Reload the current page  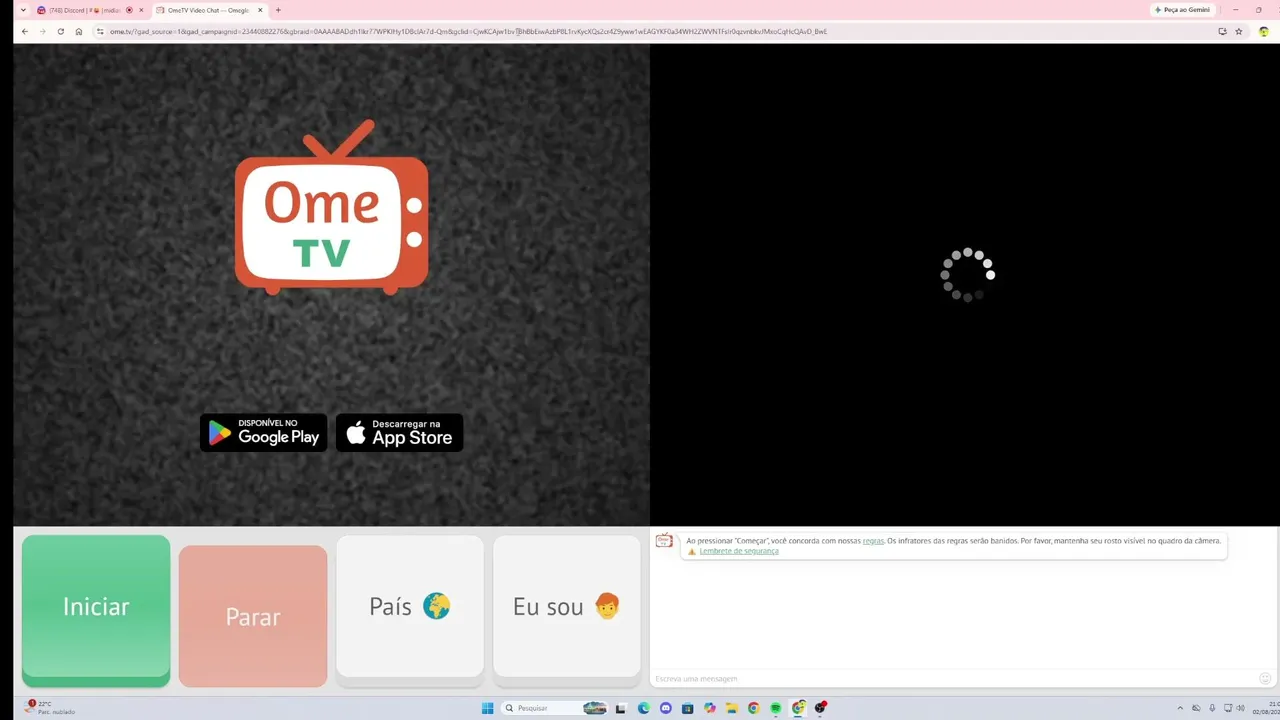[x=60, y=31]
